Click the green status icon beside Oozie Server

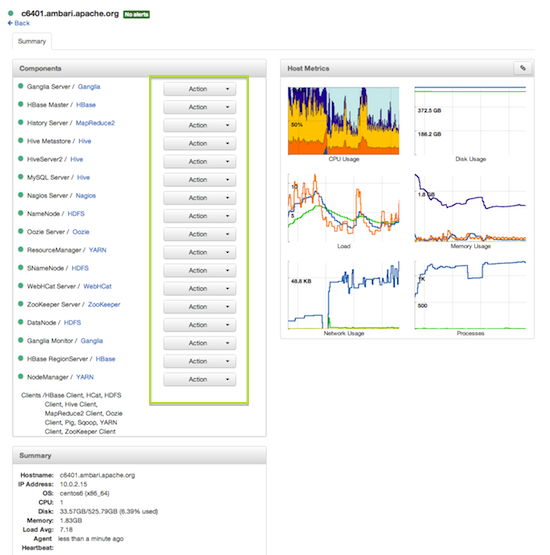pyautogui.click(x=21, y=231)
